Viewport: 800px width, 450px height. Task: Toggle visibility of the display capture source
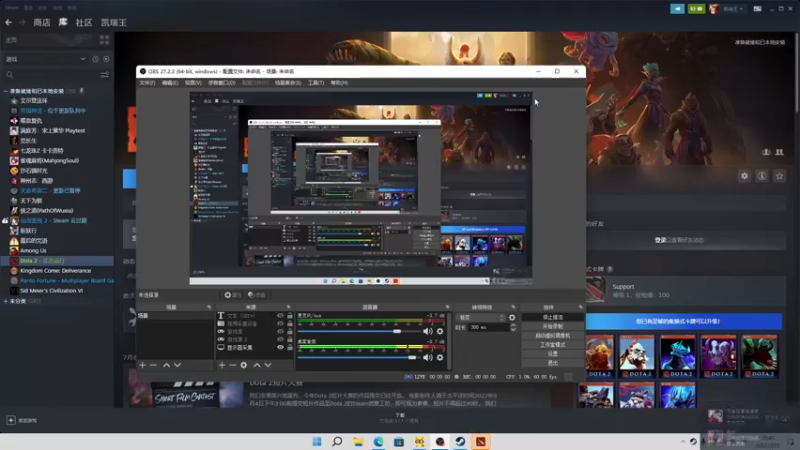(280, 347)
